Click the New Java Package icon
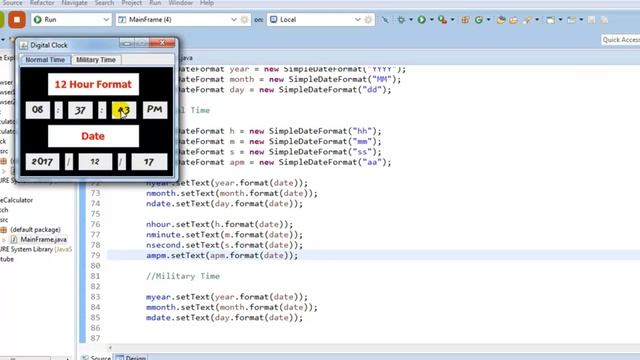The height and width of the screenshot is (360, 640). (x=465, y=20)
